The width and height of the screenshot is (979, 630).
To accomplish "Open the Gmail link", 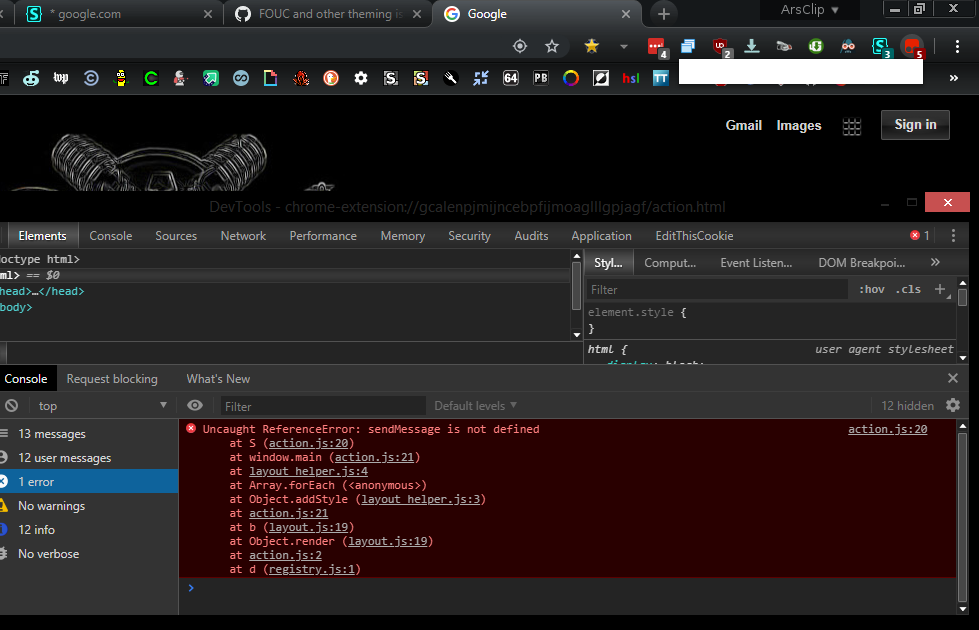I will tap(744, 126).
